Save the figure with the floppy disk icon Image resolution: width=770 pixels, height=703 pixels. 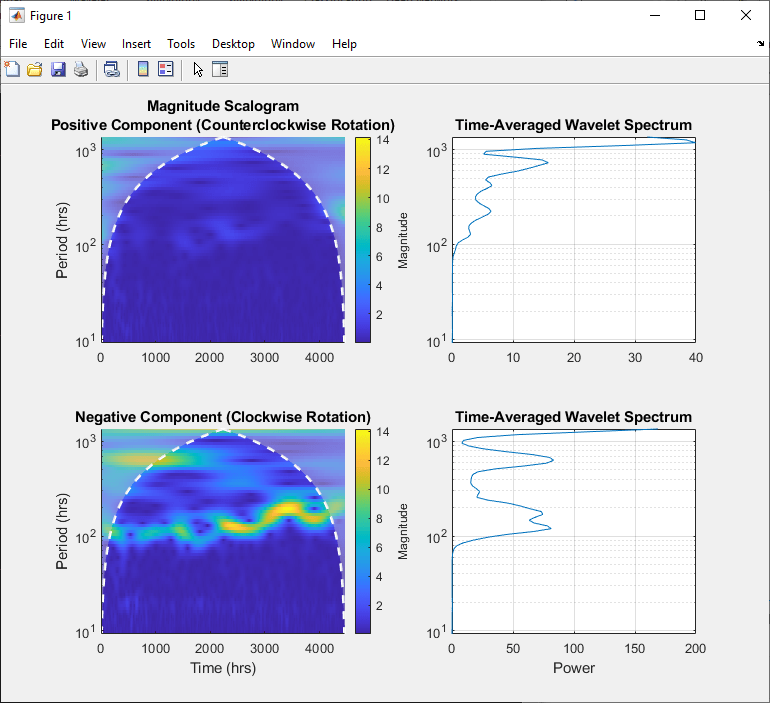58,69
